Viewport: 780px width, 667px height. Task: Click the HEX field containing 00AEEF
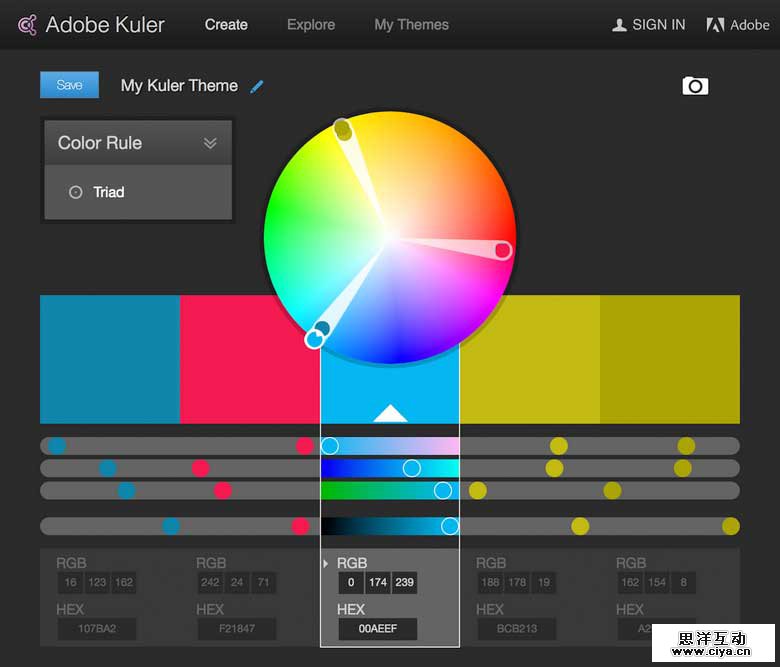377,630
